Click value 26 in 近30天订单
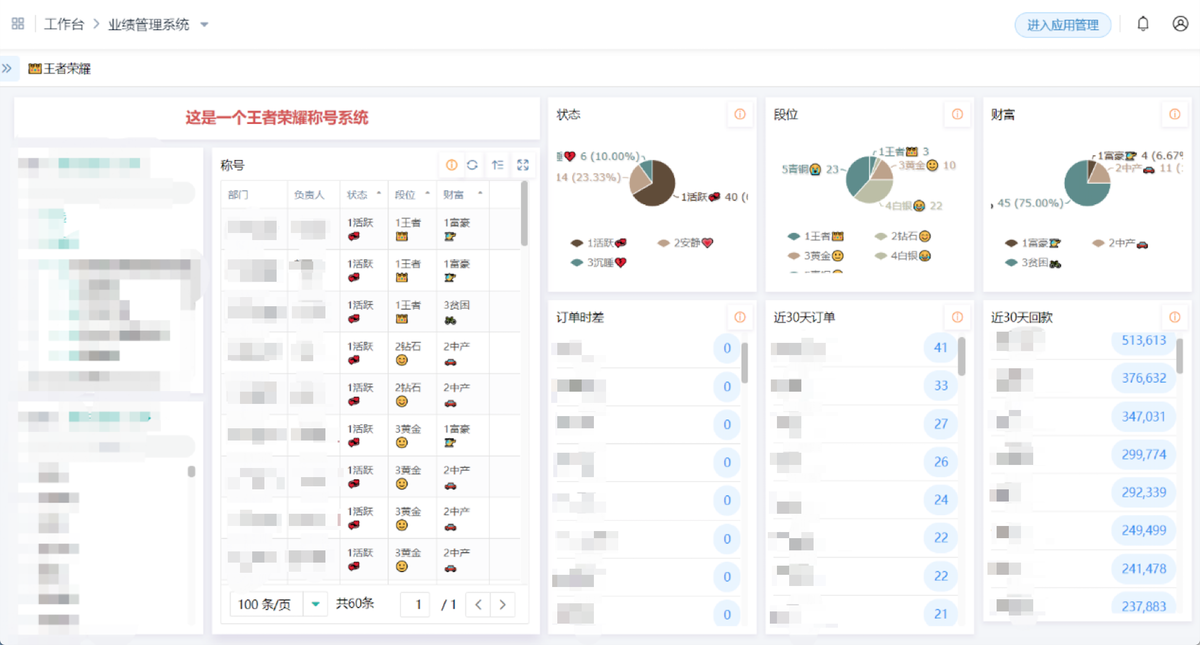 point(940,462)
